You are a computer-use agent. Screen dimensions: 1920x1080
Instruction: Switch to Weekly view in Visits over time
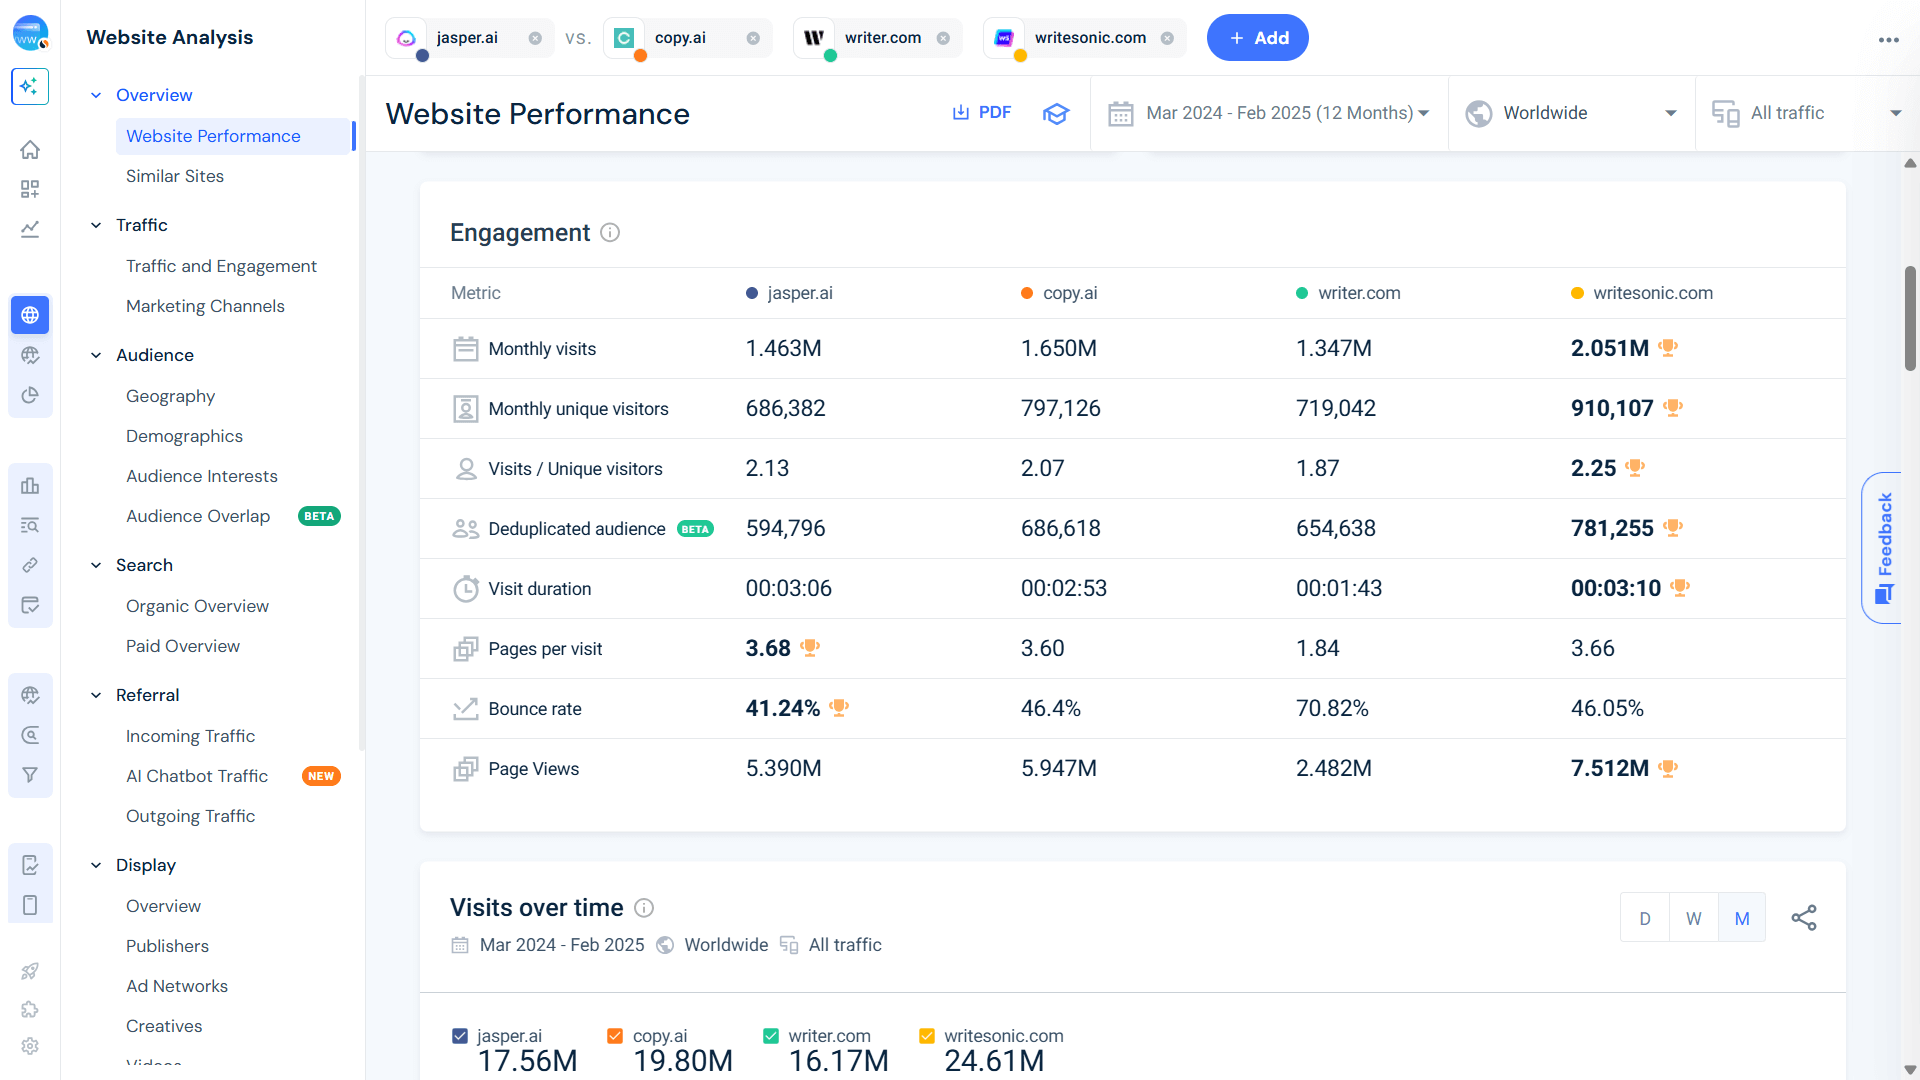(x=1693, y=917)
